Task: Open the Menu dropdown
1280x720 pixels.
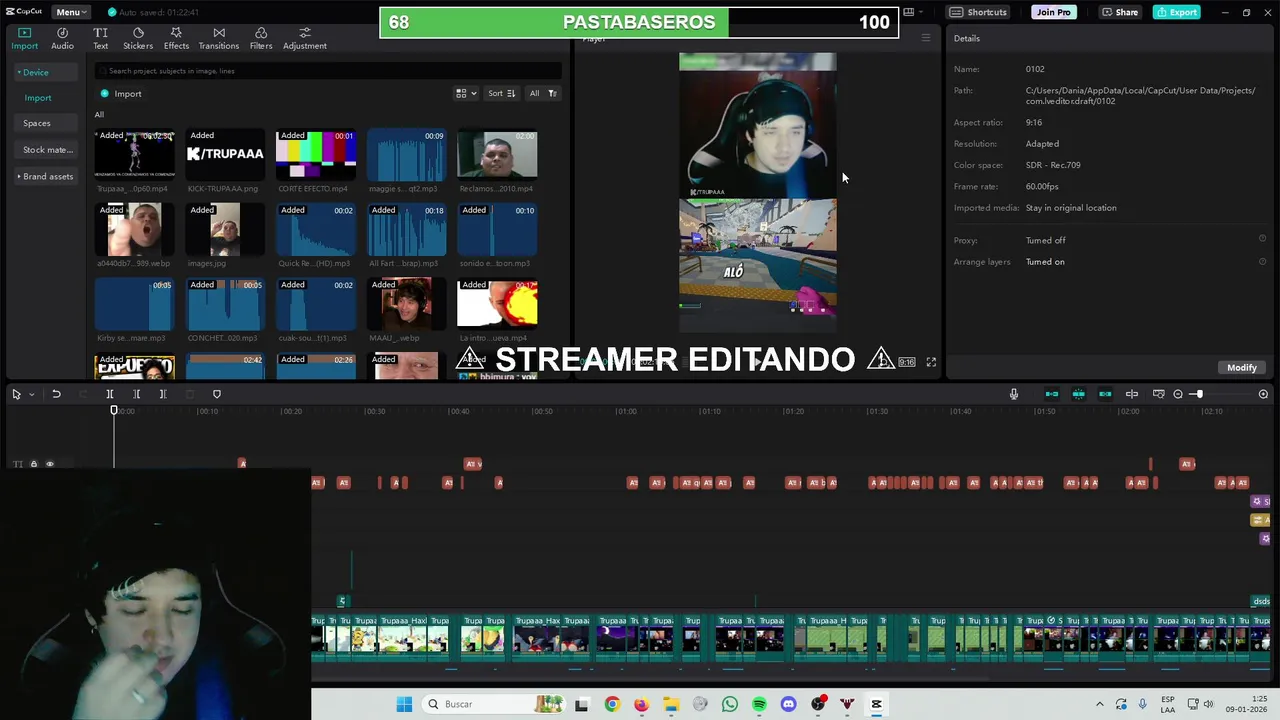Action: [72, 12]
